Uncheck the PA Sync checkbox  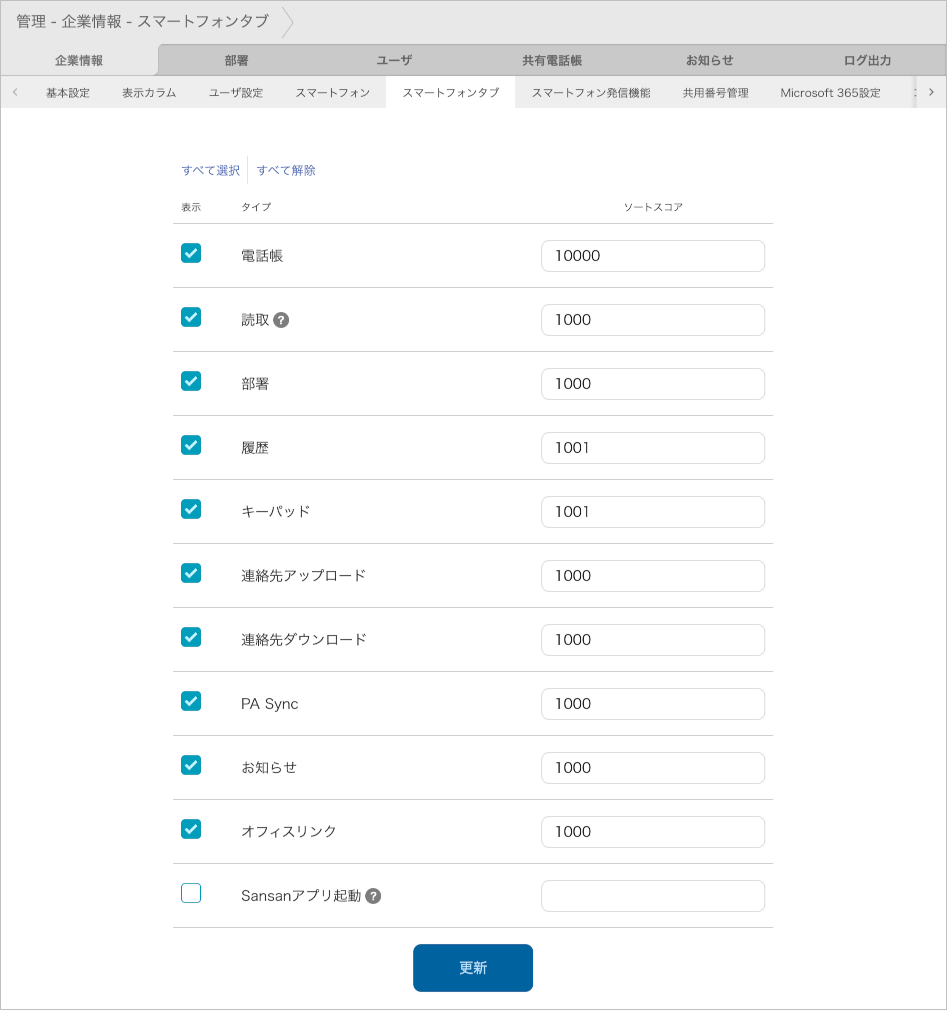[191, 701]
